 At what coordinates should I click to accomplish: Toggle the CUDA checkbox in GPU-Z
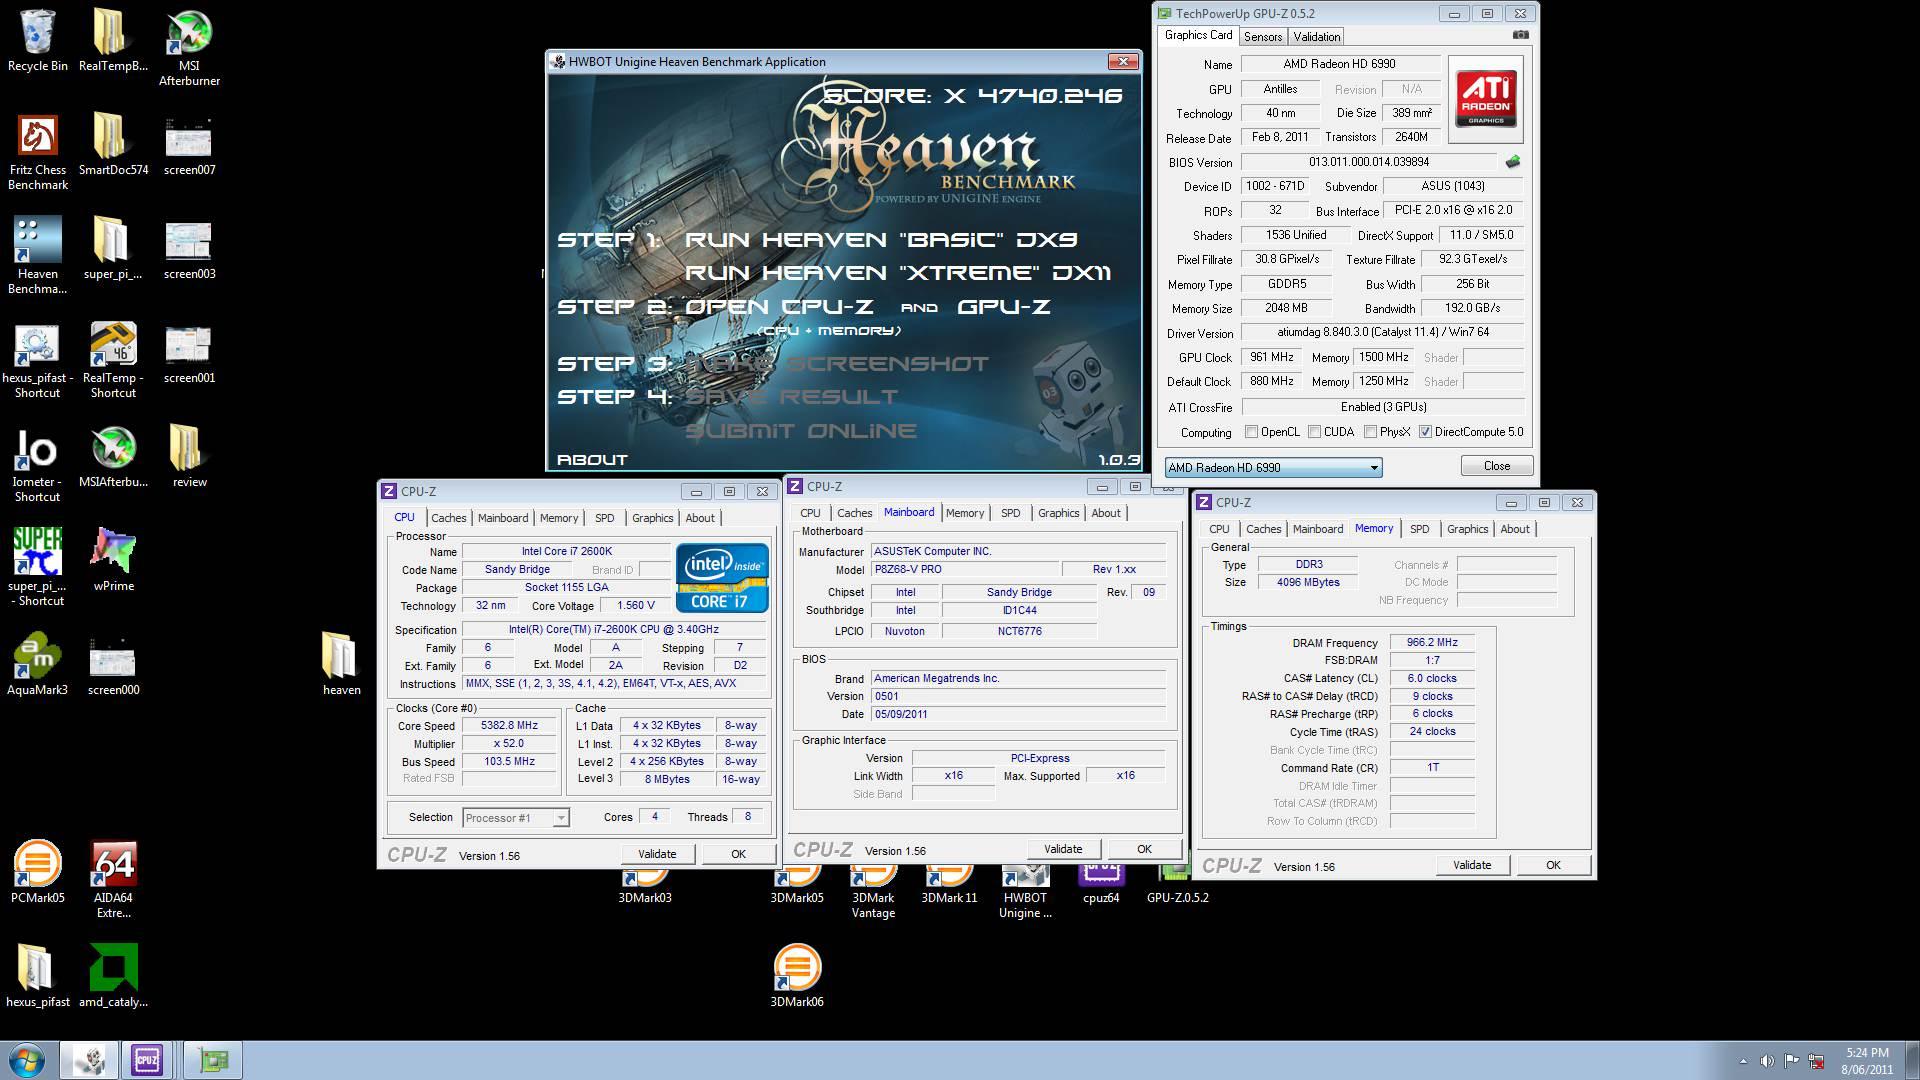(x=1314, y=432)
